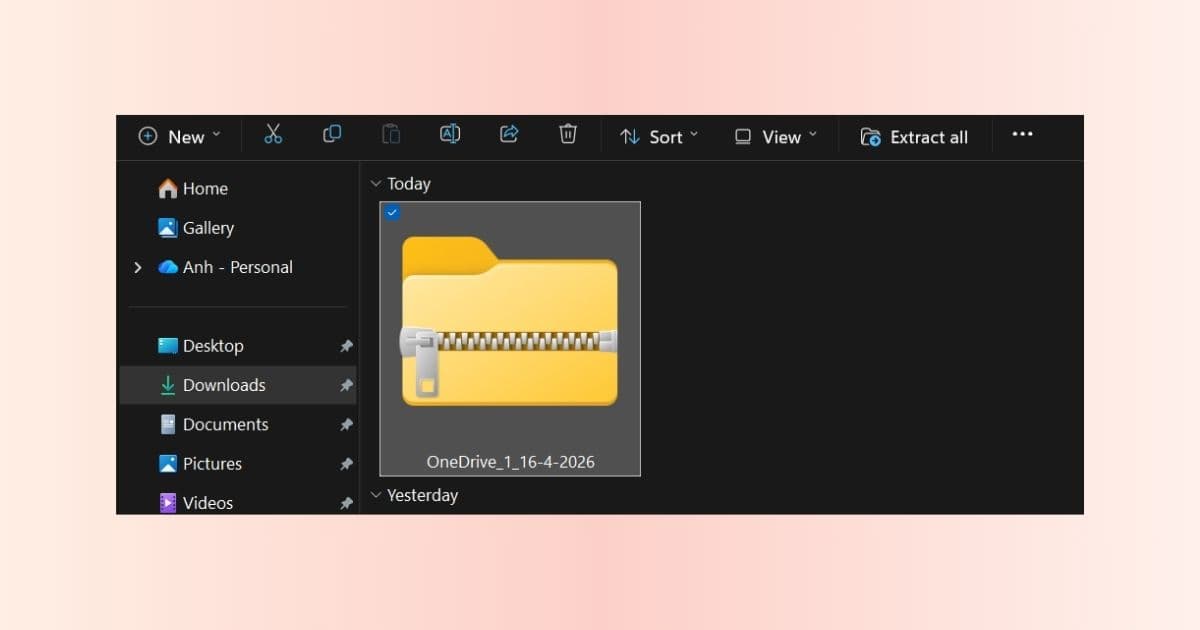Collapse the Yesterday file group
1200x630 pixels.
[376, 495]
